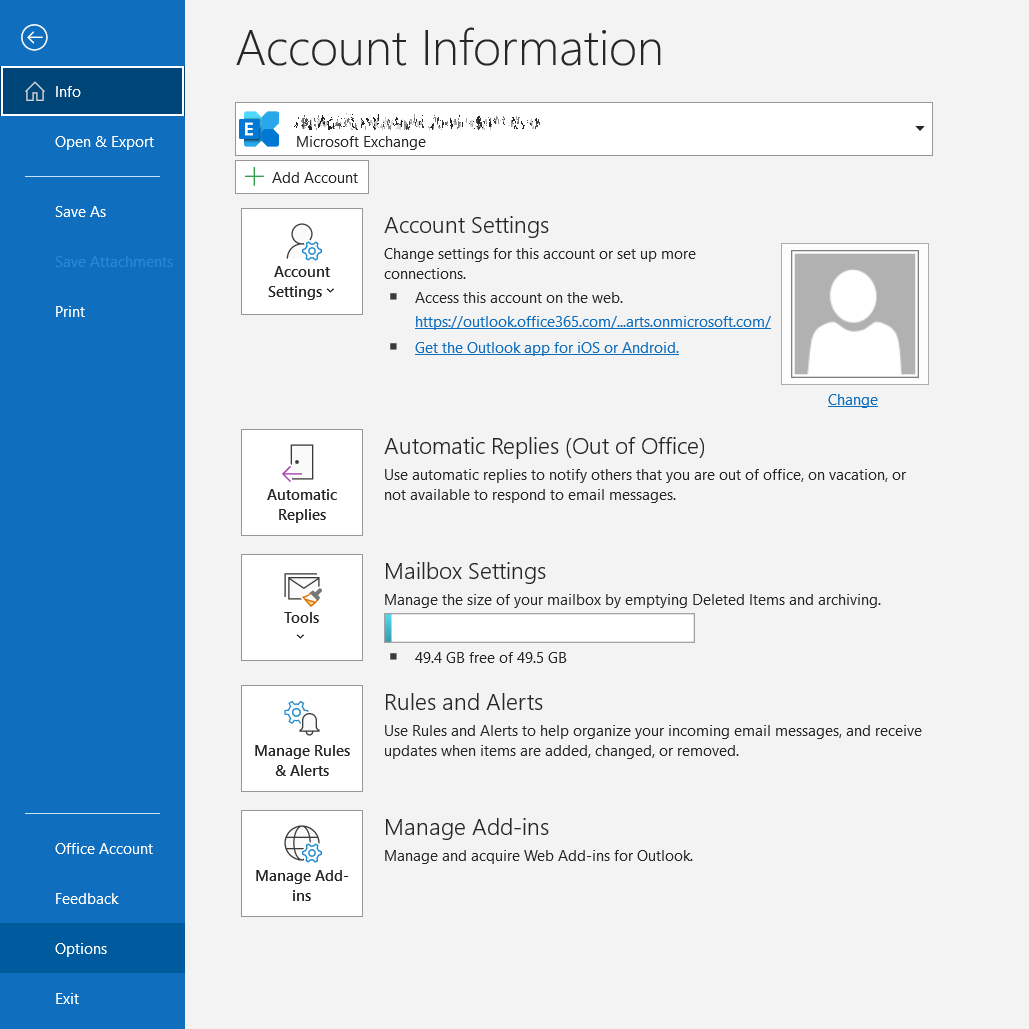Click the Automatic Replies (Out of Office) heading
The width and height of the screenshot is (1029, 1029).
[545, 446]
